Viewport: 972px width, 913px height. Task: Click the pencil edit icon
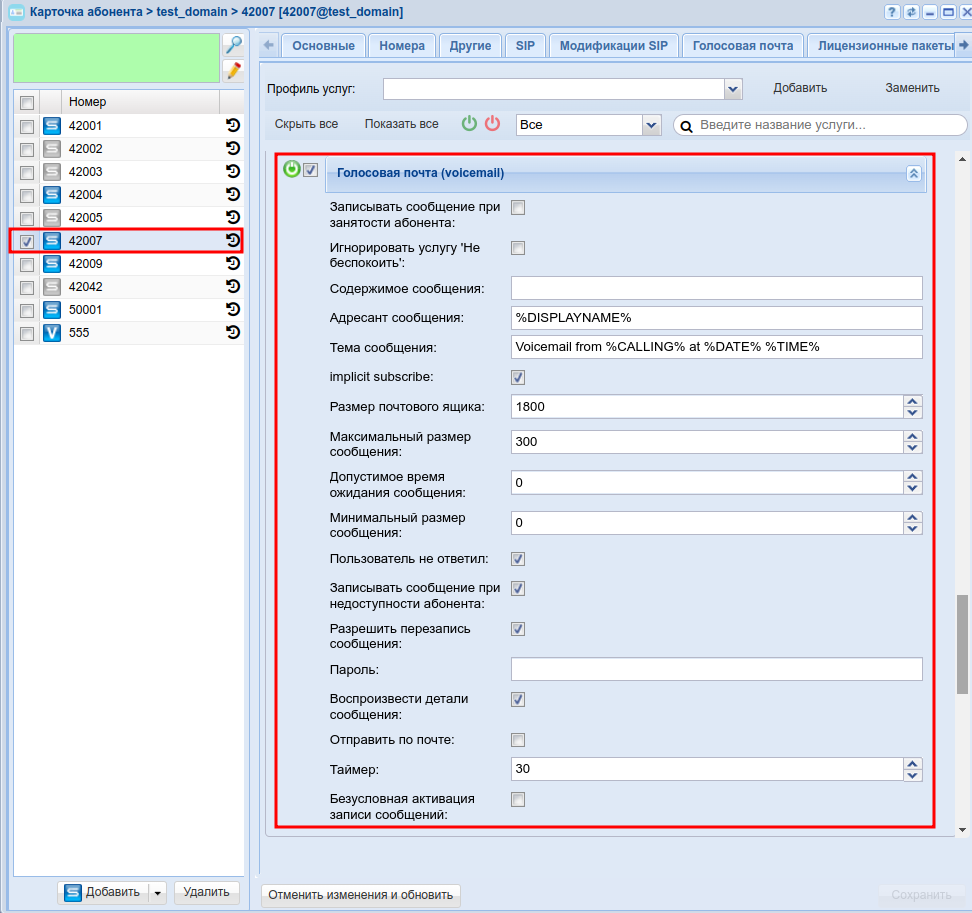(232, 70)
